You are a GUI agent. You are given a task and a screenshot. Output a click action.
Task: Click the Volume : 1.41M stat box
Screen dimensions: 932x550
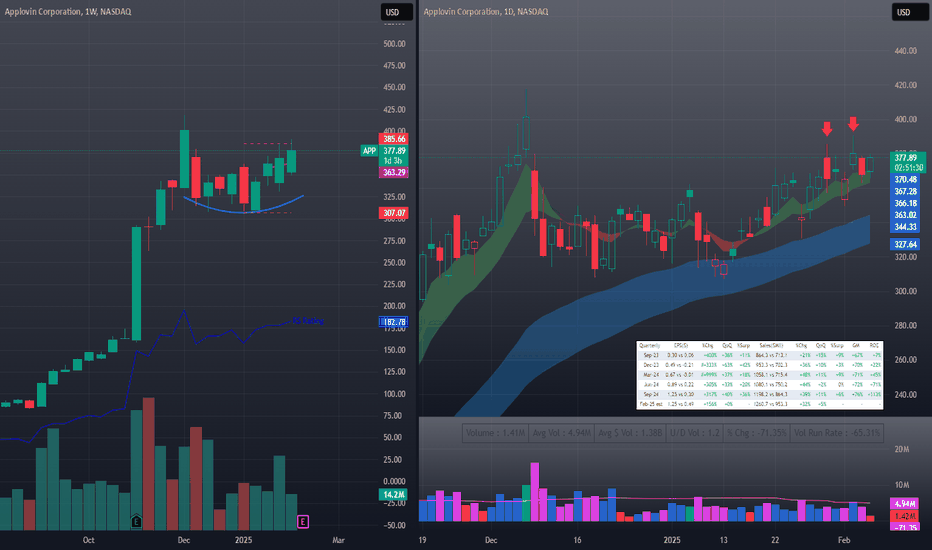(x=495, y=433)
